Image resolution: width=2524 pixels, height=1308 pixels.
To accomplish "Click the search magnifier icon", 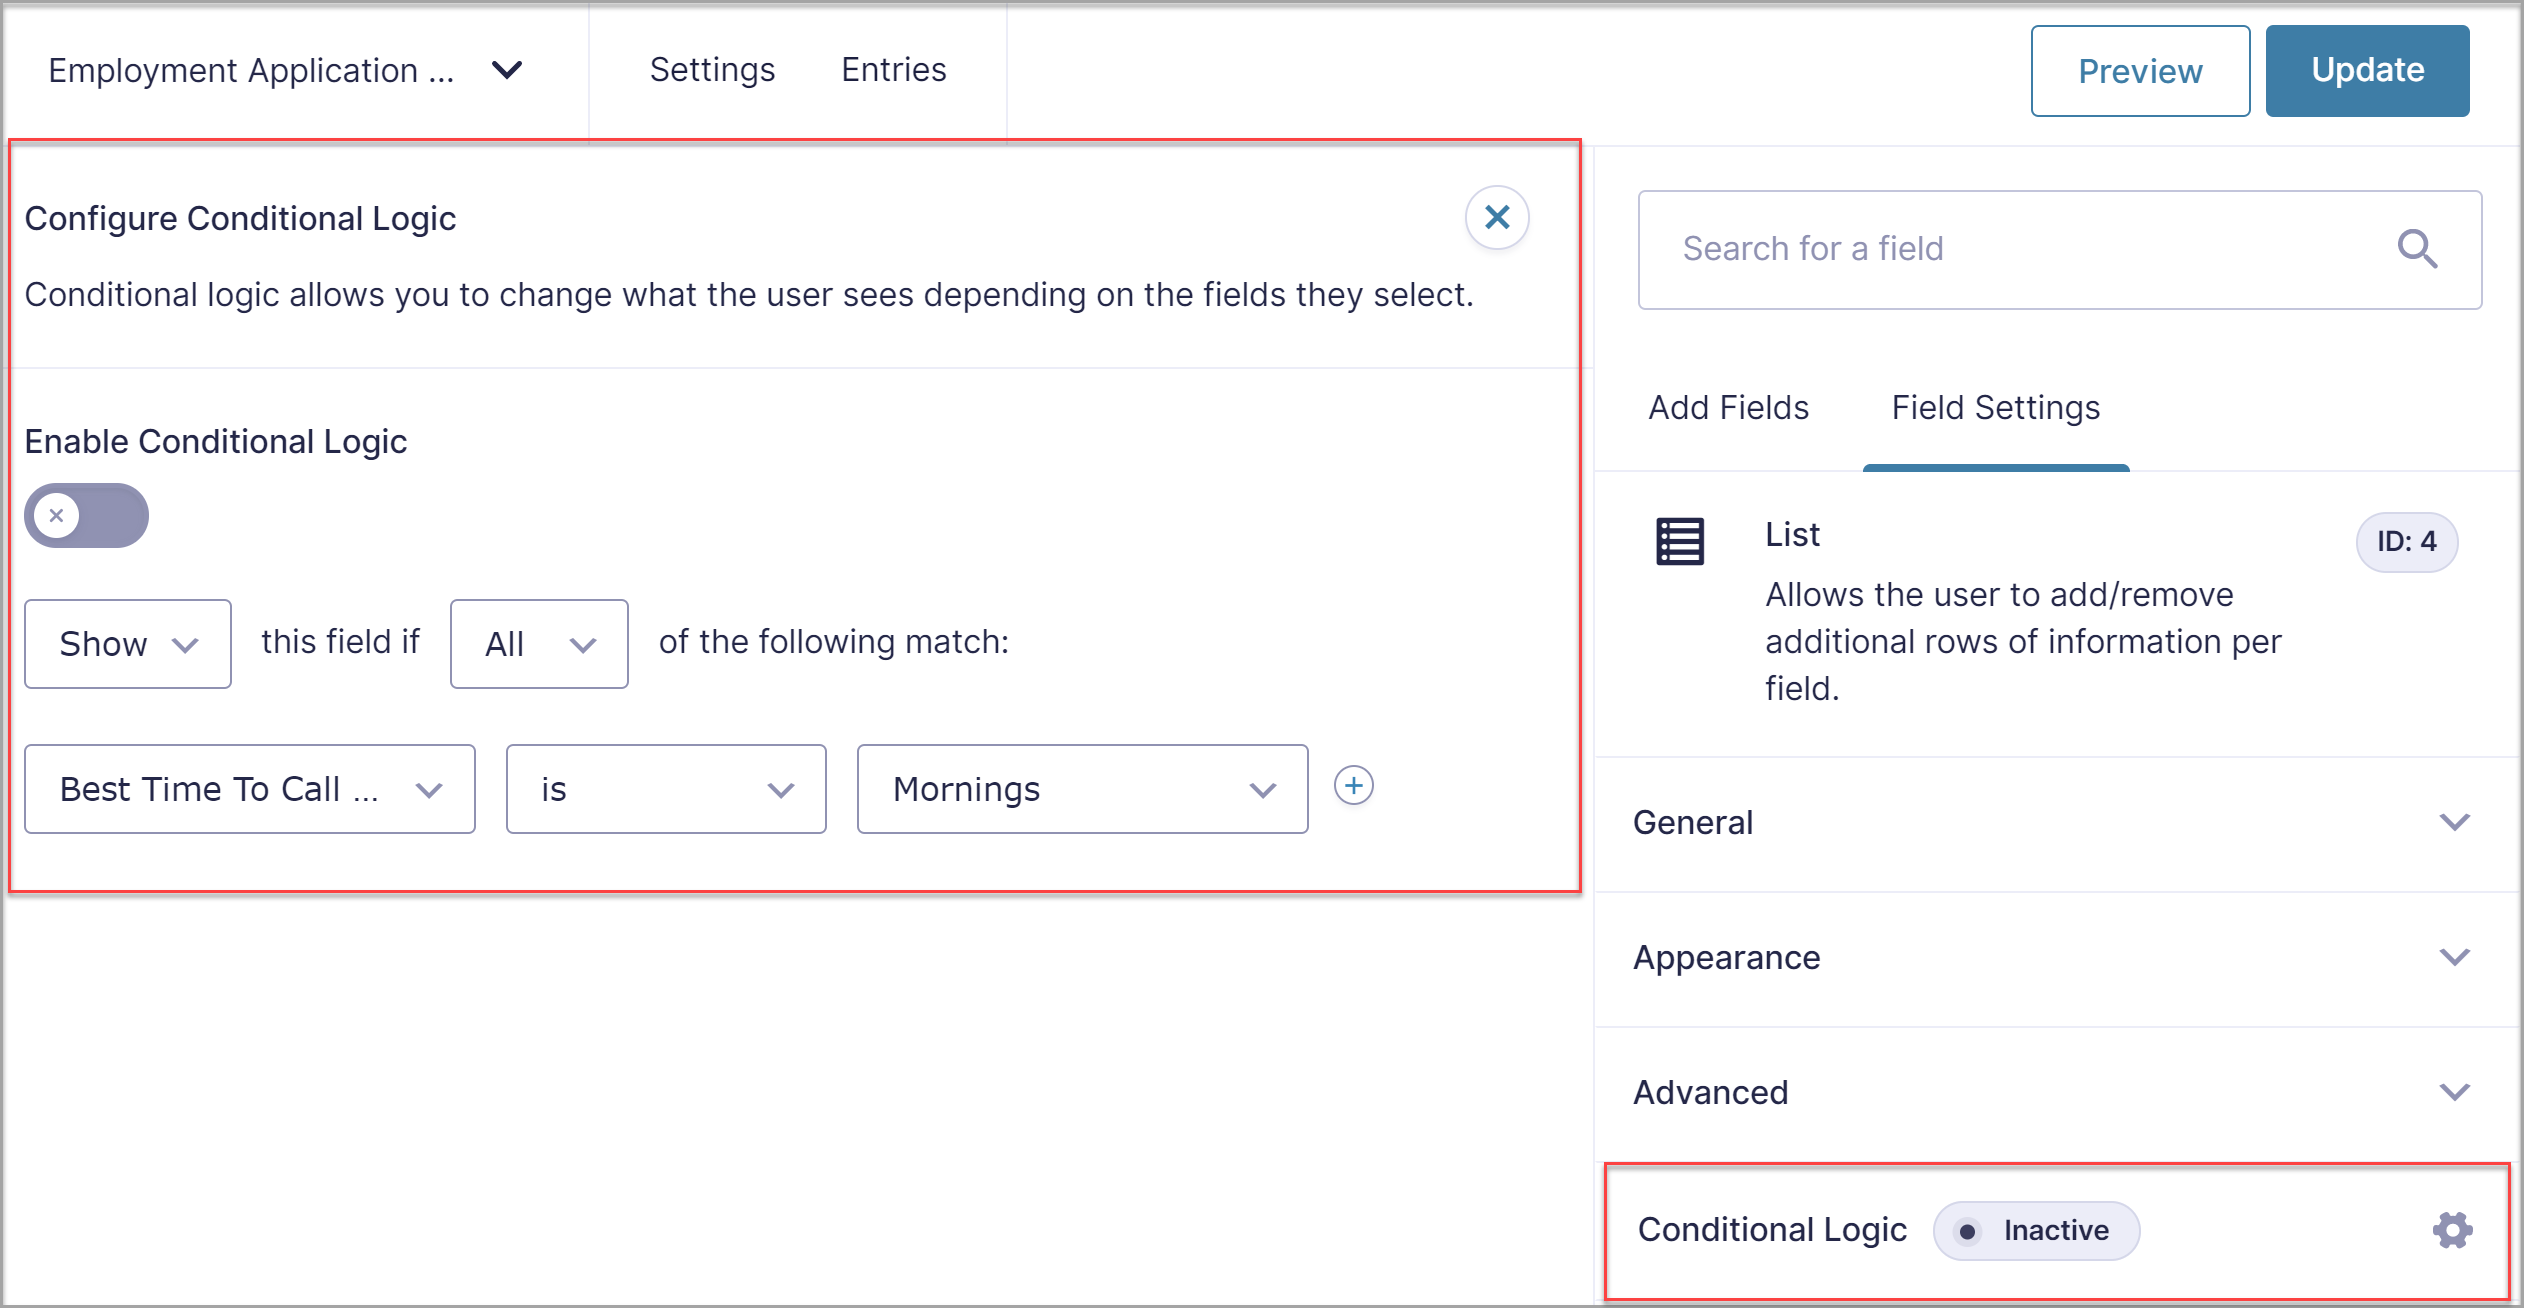I will tap(2417, 249).
